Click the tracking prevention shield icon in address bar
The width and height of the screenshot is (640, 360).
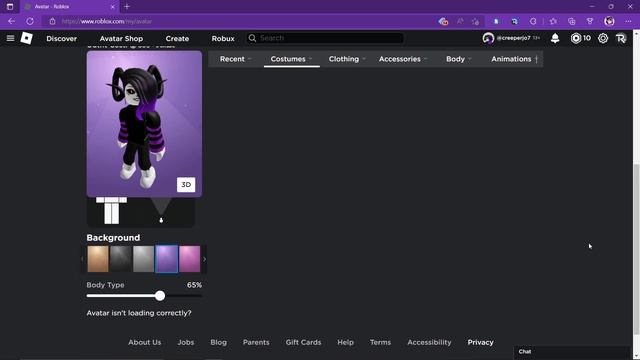443,21
